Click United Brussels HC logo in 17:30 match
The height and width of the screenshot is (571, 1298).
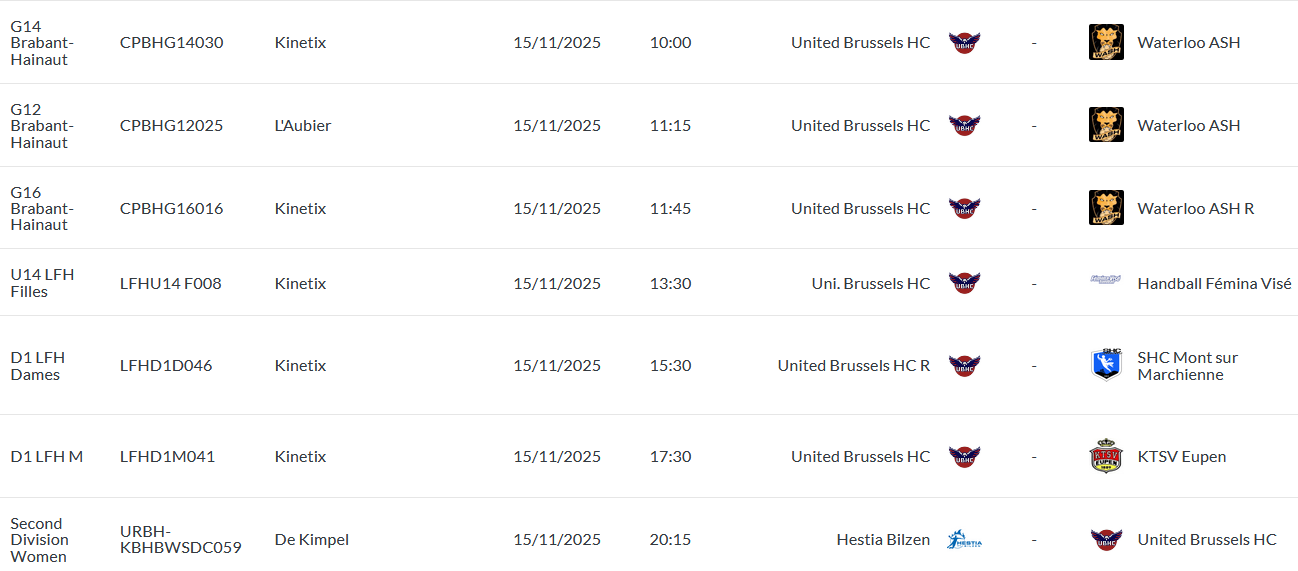tap(964, 457)
